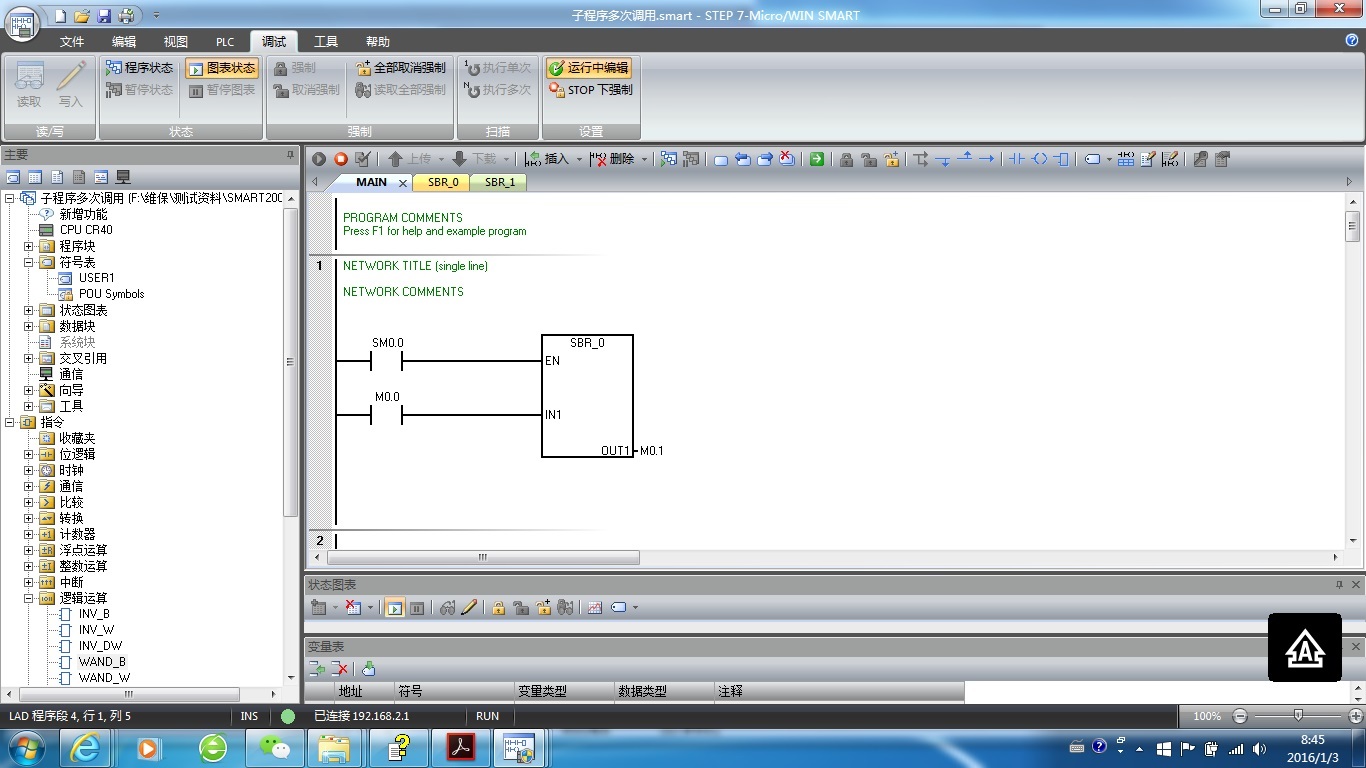
Task: Click the red Stop PLC icon in editor toolbar
Action: 341,159
